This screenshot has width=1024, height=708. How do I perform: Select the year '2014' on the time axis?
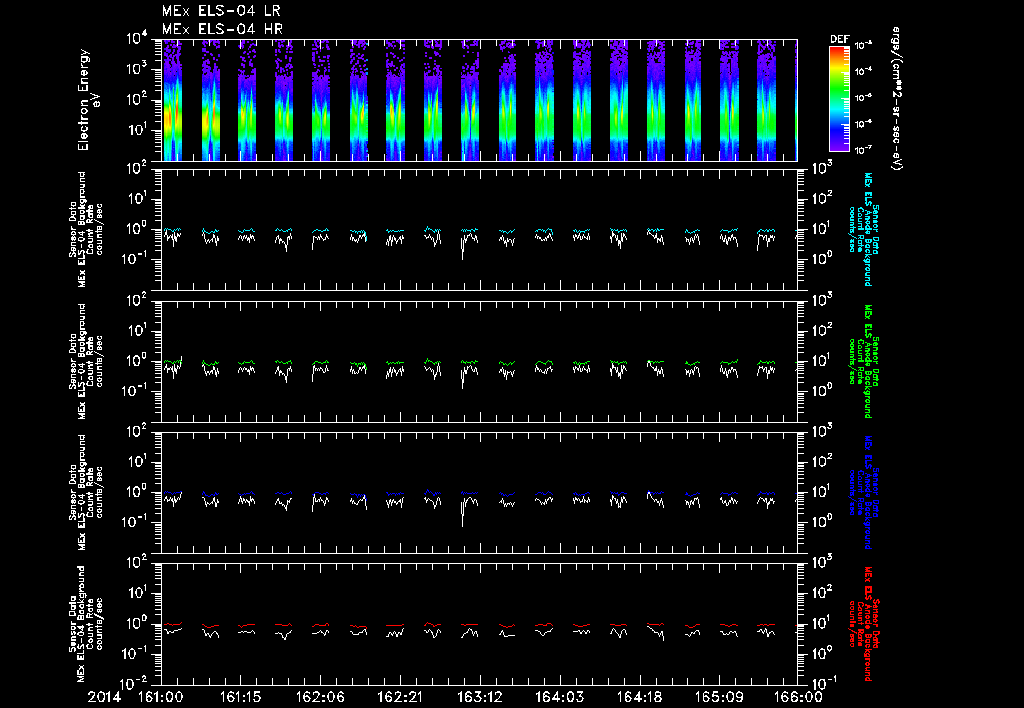104,697
